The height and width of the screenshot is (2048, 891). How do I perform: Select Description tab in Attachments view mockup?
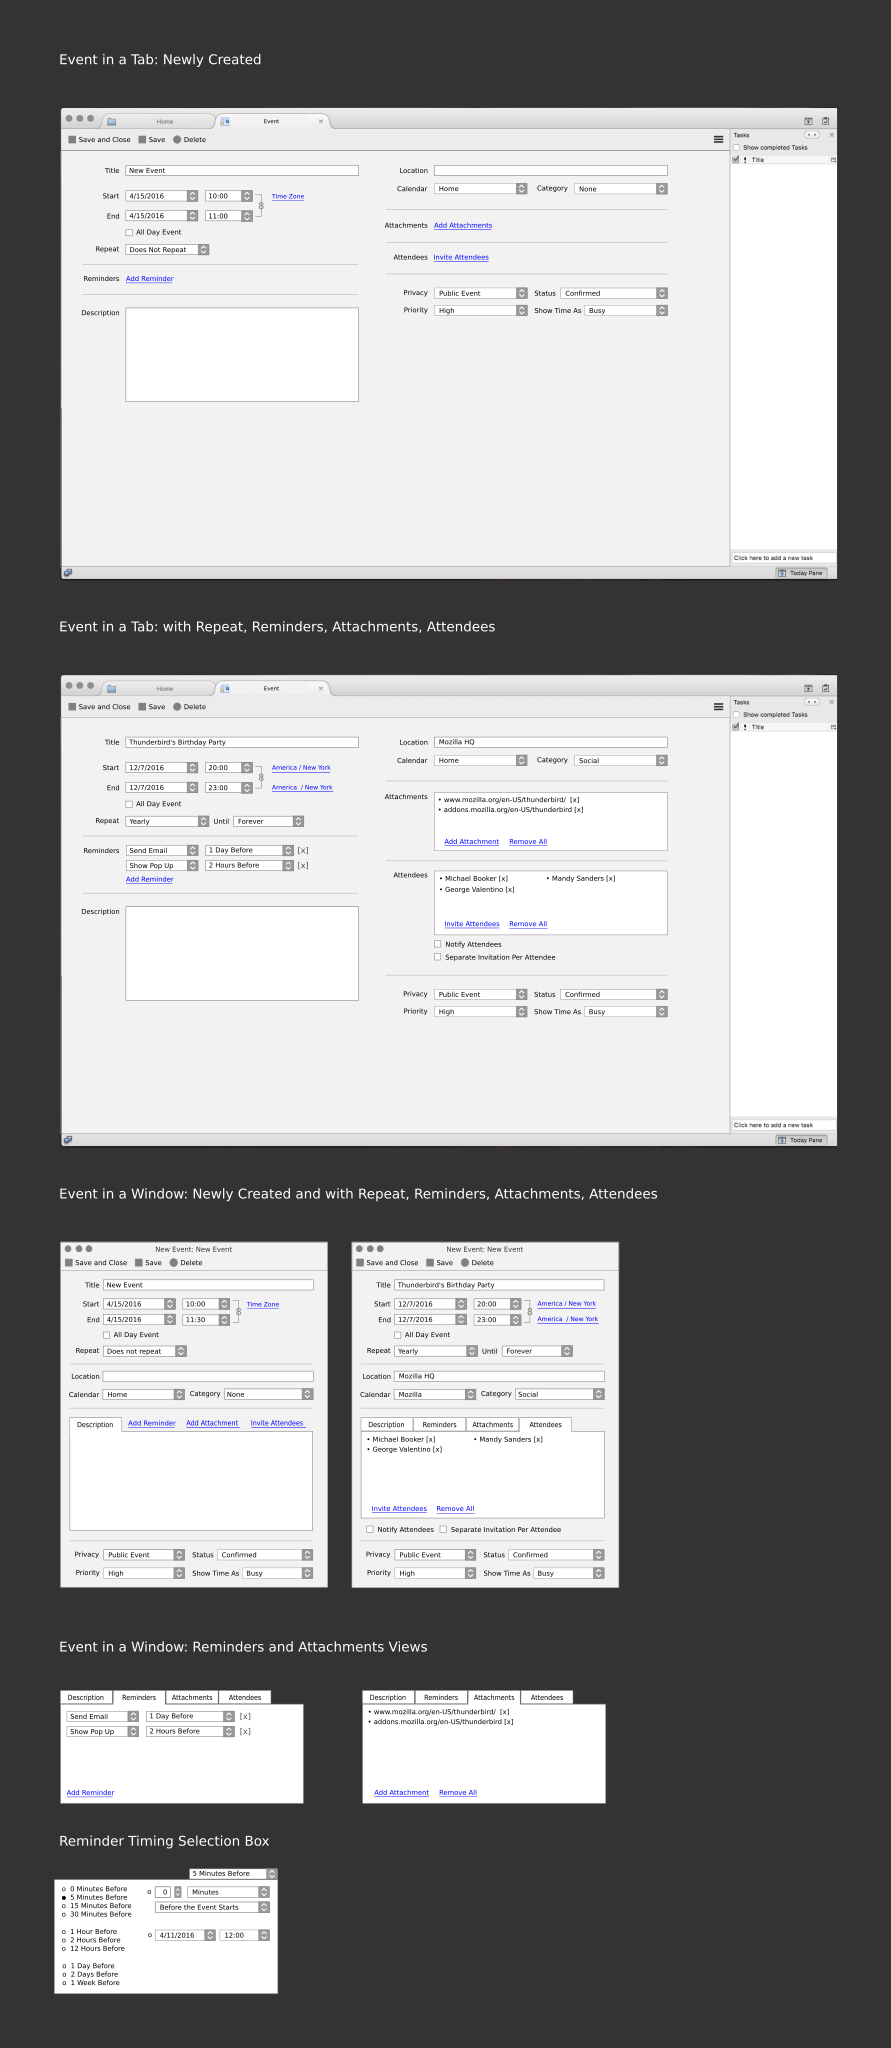[388, 1697]
